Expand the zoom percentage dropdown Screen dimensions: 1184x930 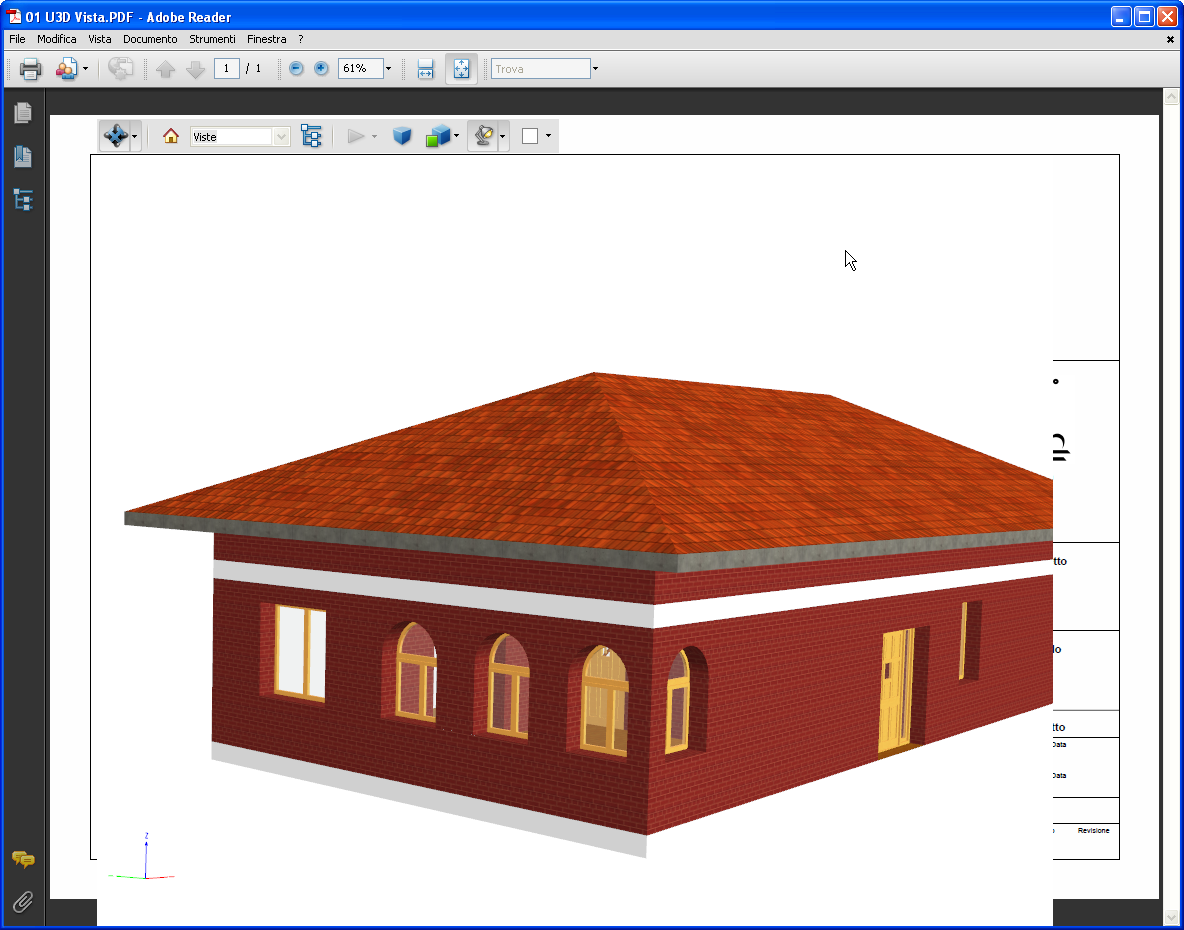tap(388, 68)
